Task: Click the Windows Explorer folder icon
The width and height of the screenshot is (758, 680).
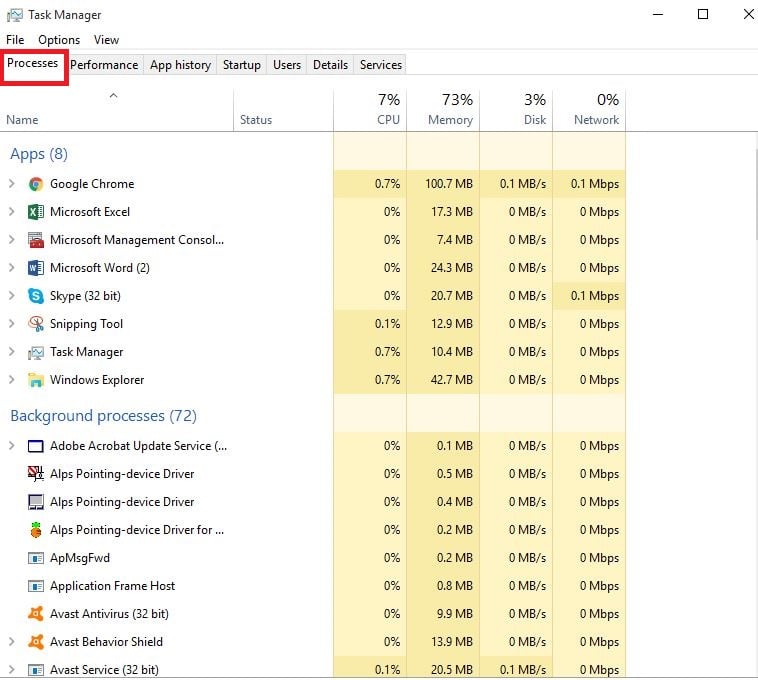Action: pyautogui.click(x=36, y=380)
